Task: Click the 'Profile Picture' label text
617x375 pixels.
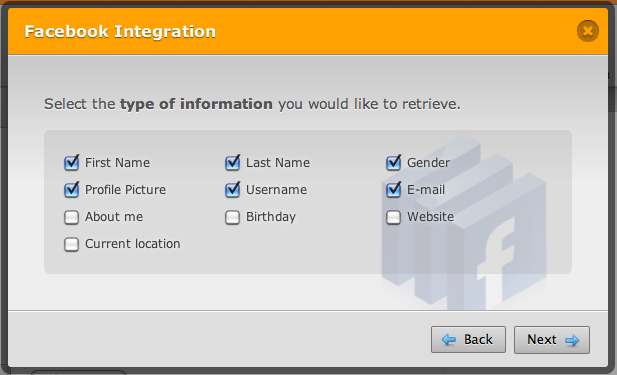Action: [x=126, y=190]
